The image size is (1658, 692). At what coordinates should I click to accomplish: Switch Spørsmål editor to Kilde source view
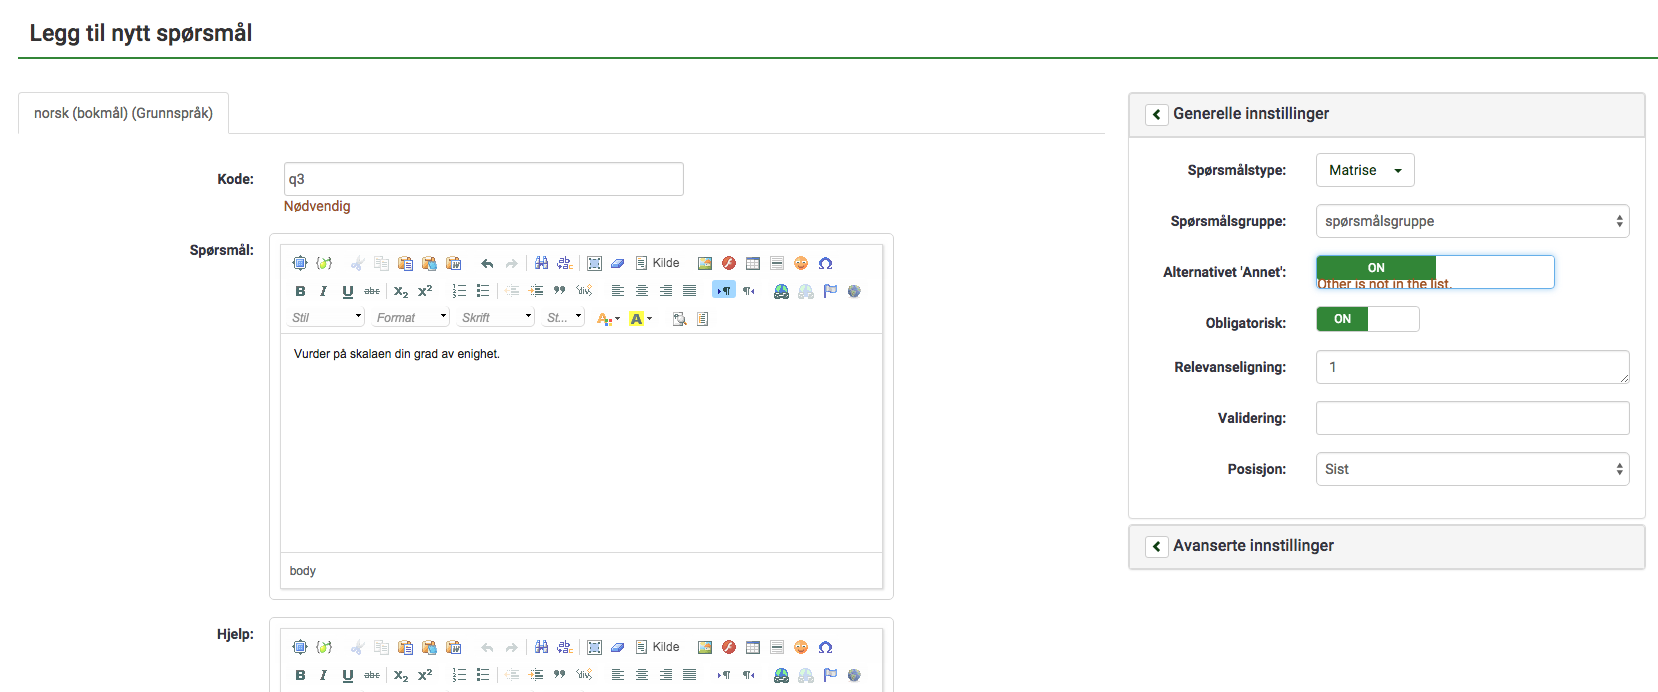point(658,263)
